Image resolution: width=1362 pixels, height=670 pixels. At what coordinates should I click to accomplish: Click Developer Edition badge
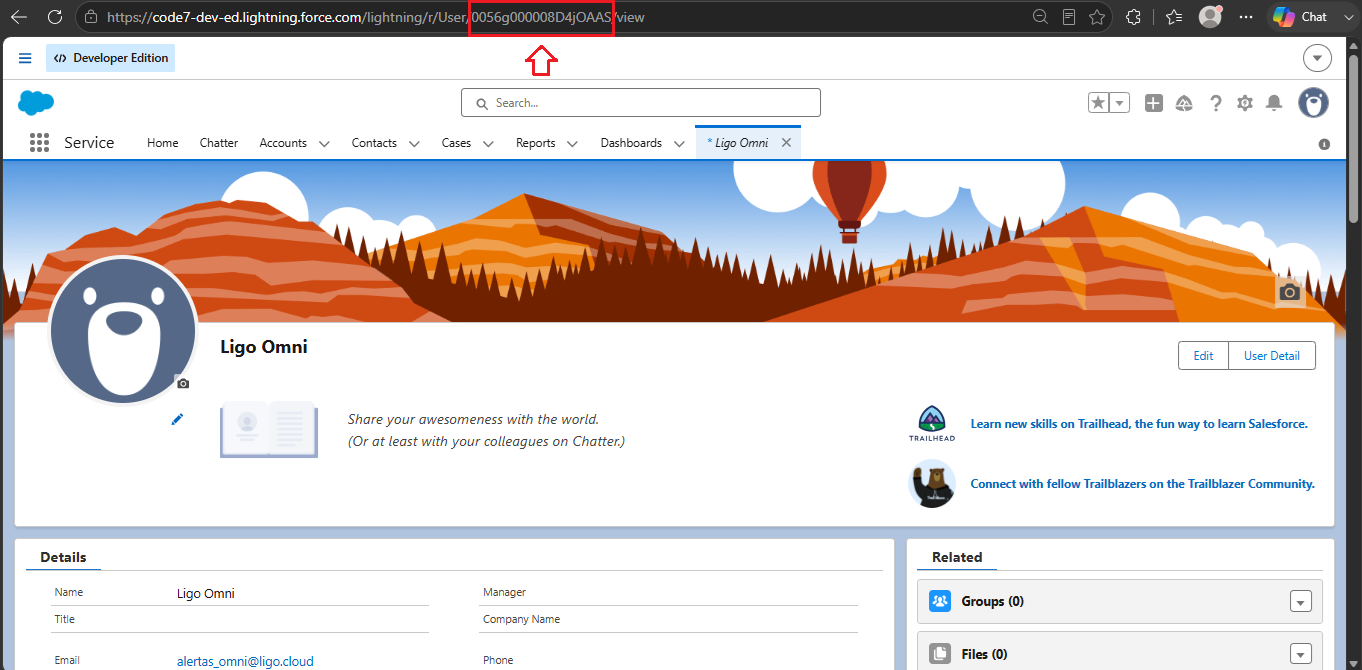pos(110,58)
